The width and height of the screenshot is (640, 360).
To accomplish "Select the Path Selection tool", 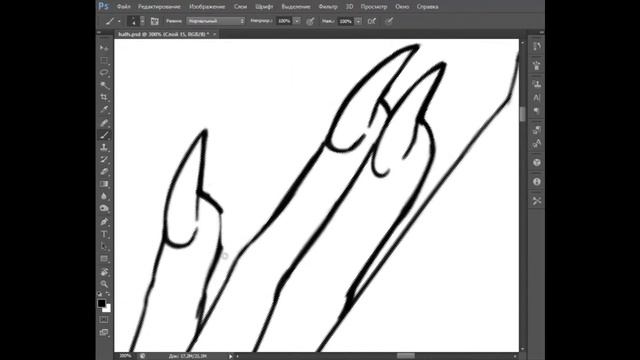I will click(x=104, y=247).
